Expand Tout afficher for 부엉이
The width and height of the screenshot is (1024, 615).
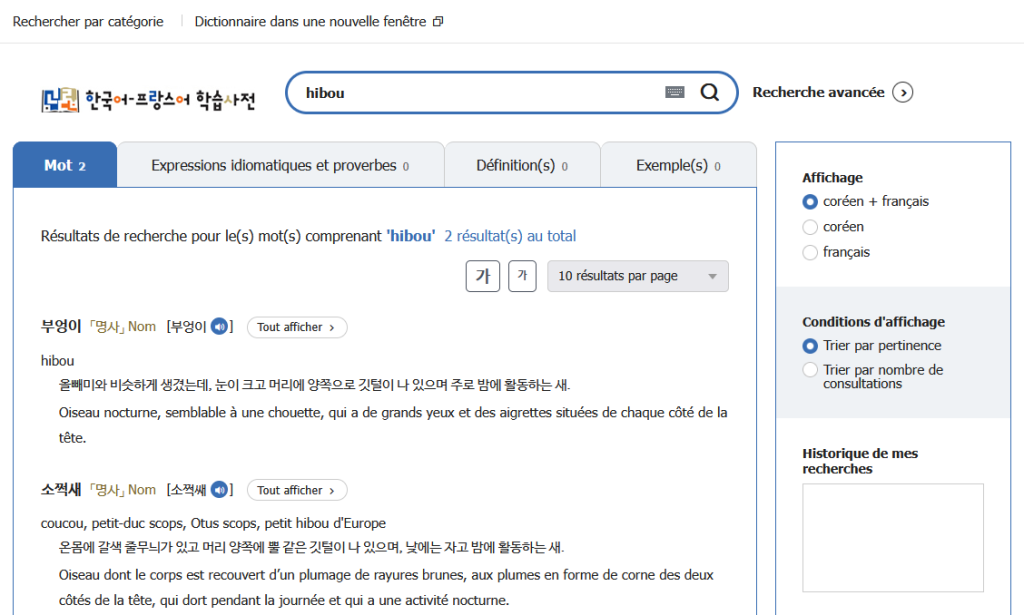click(x=297, y=327)
